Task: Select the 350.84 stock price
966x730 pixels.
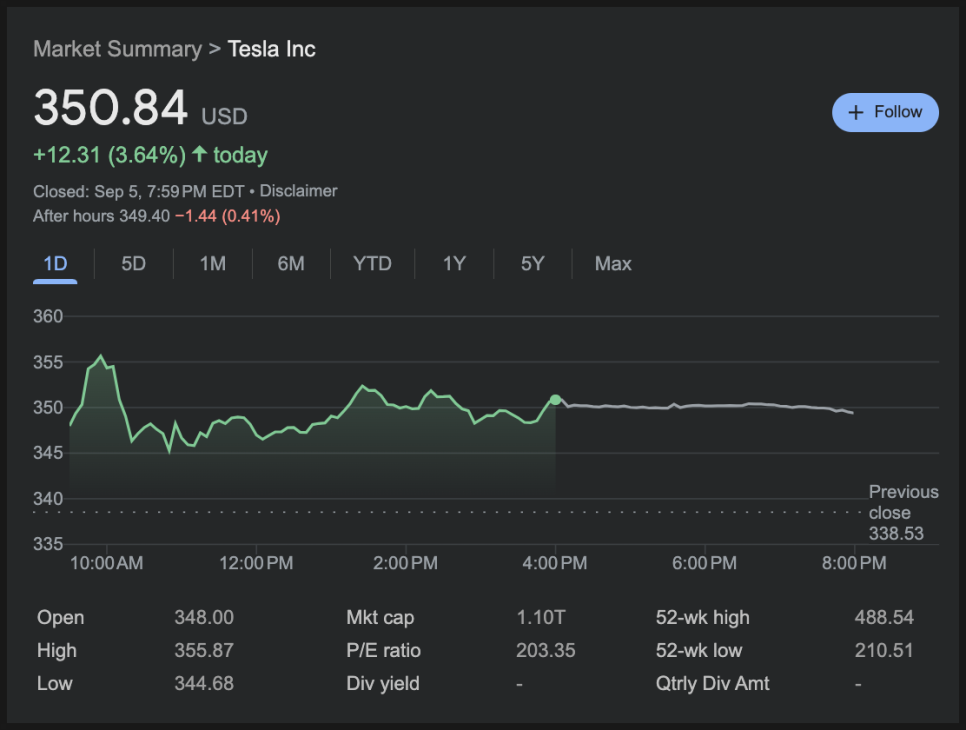Action: (x=110, y=108)
